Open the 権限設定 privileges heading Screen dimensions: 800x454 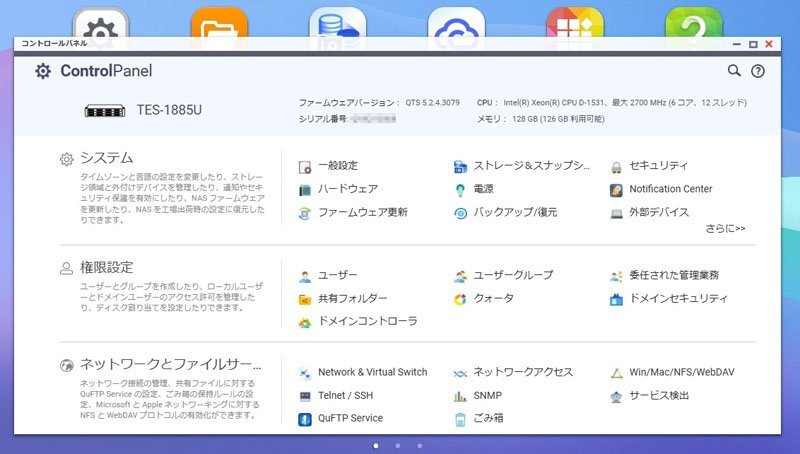pos(107,267)
